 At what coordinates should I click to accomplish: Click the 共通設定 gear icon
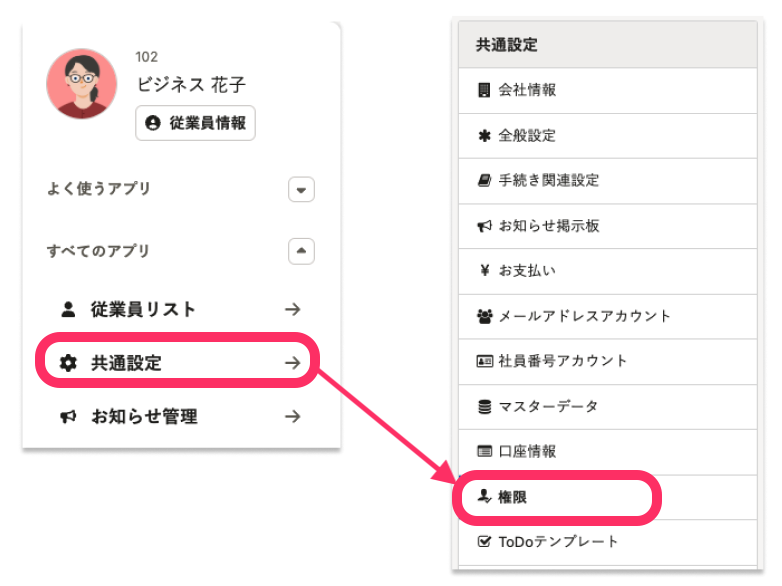[x=68, y=363]
